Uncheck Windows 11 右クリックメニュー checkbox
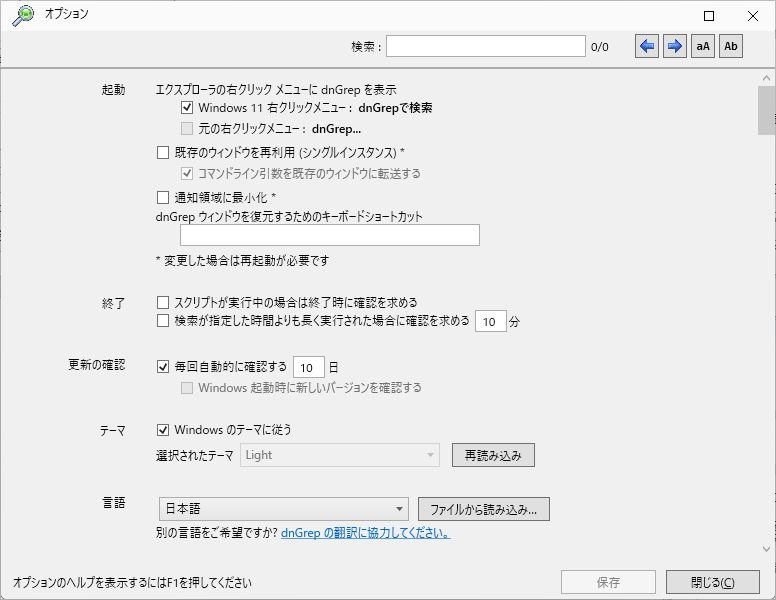The image size is (776, 600). 187,107
